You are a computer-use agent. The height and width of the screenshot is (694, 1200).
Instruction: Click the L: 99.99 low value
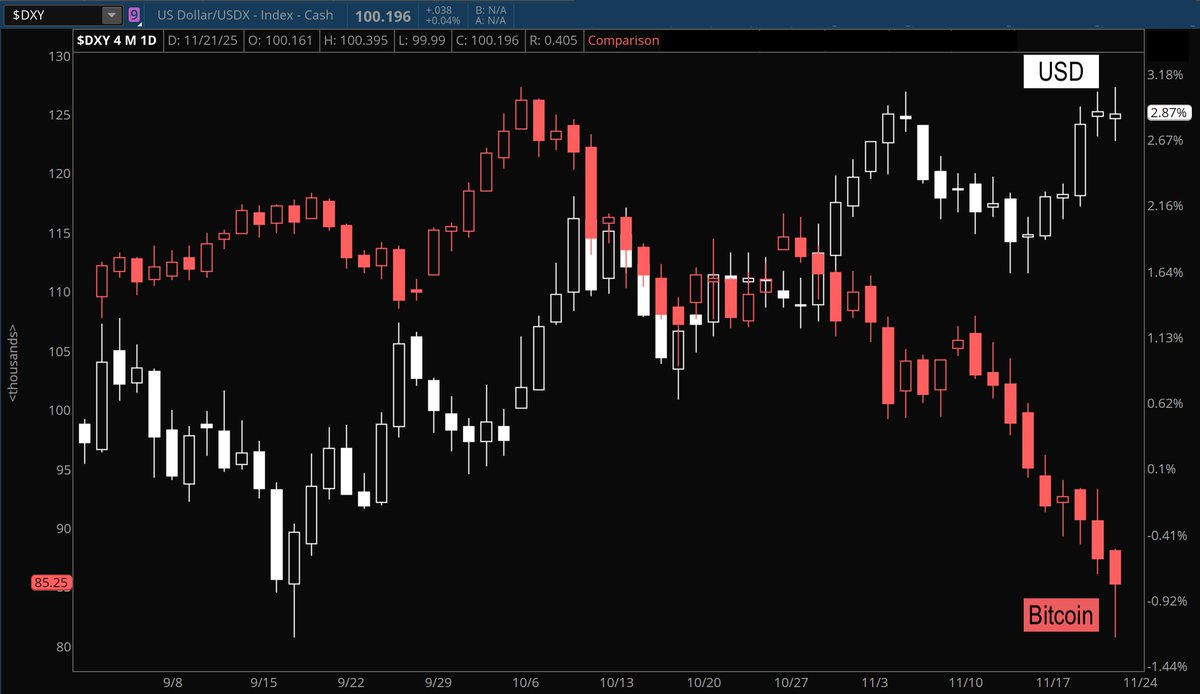[421, 41]
